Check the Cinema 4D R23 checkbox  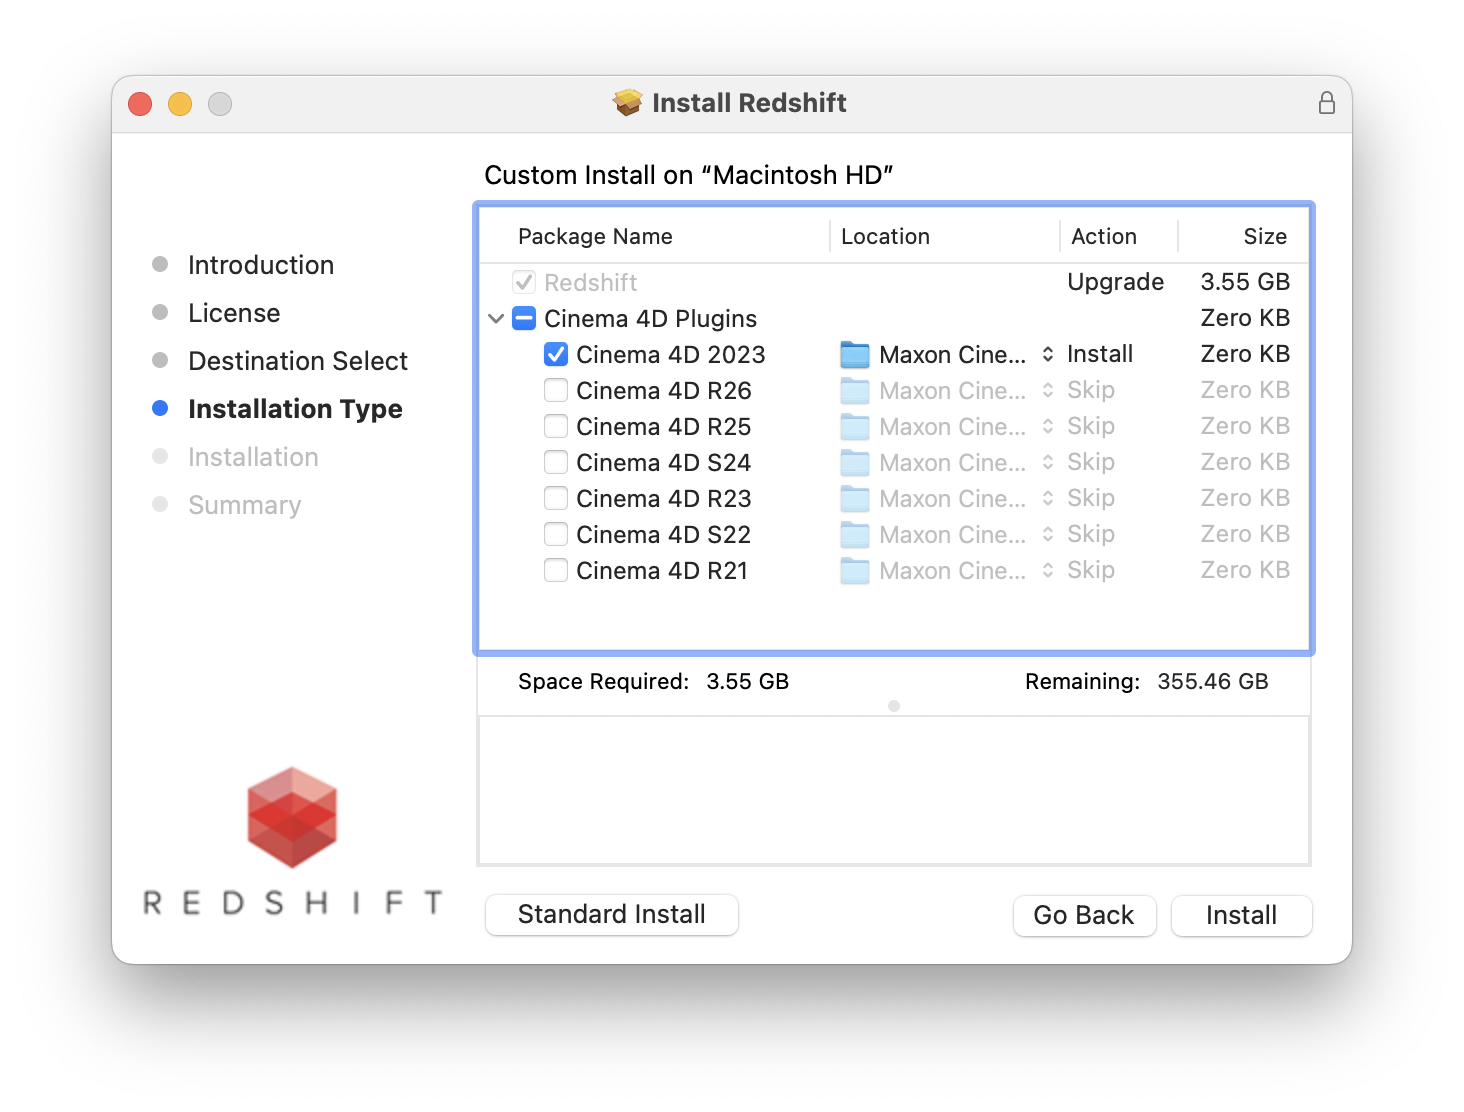[556, 499]
